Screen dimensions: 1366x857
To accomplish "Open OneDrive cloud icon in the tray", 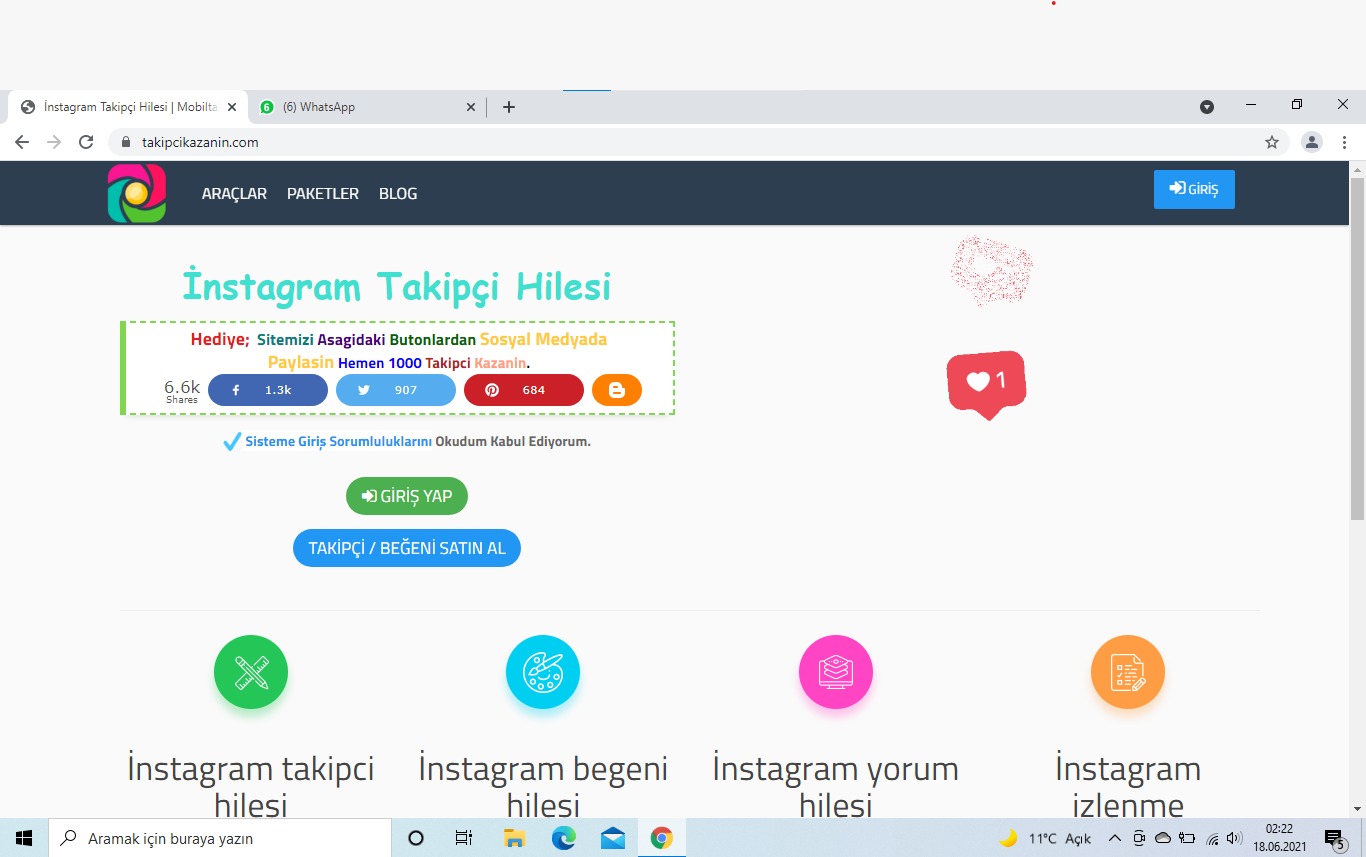I will tap(1163, 838).
